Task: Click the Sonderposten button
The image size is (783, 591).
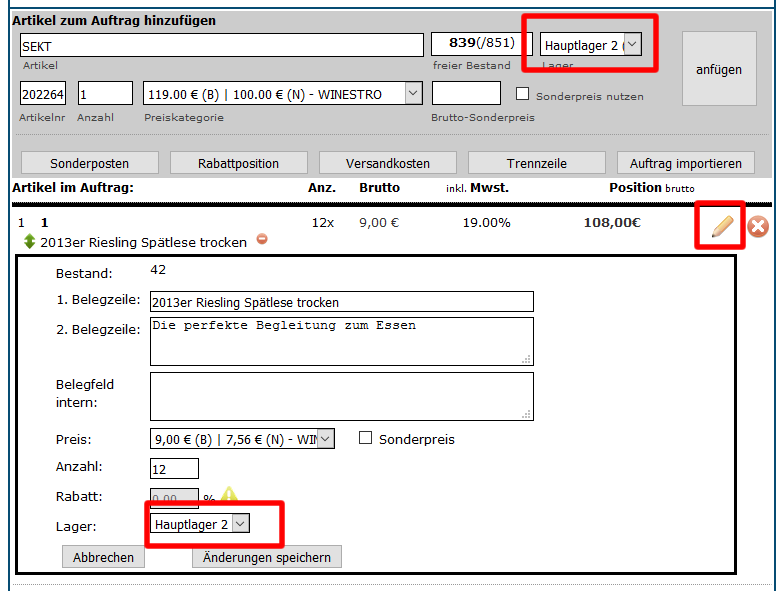Action: [x=89, y=163]
